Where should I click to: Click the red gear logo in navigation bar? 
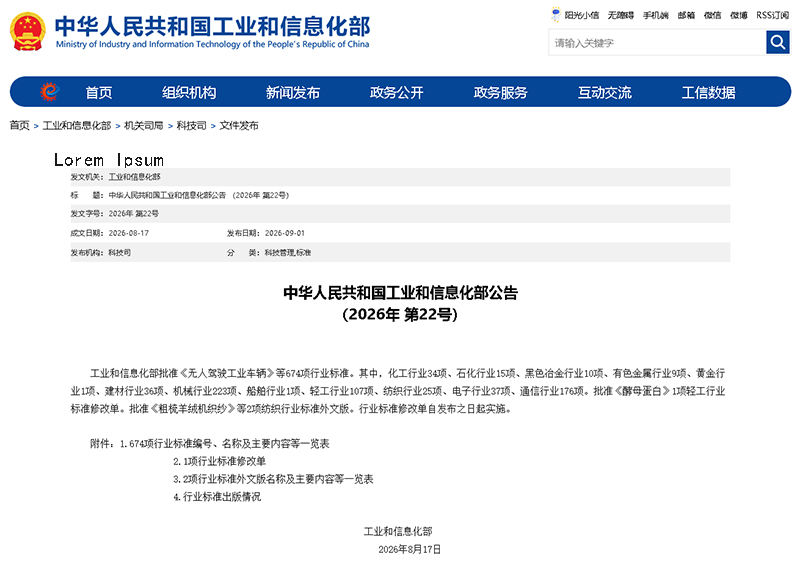pyautogui.click(x=49, y=92)
